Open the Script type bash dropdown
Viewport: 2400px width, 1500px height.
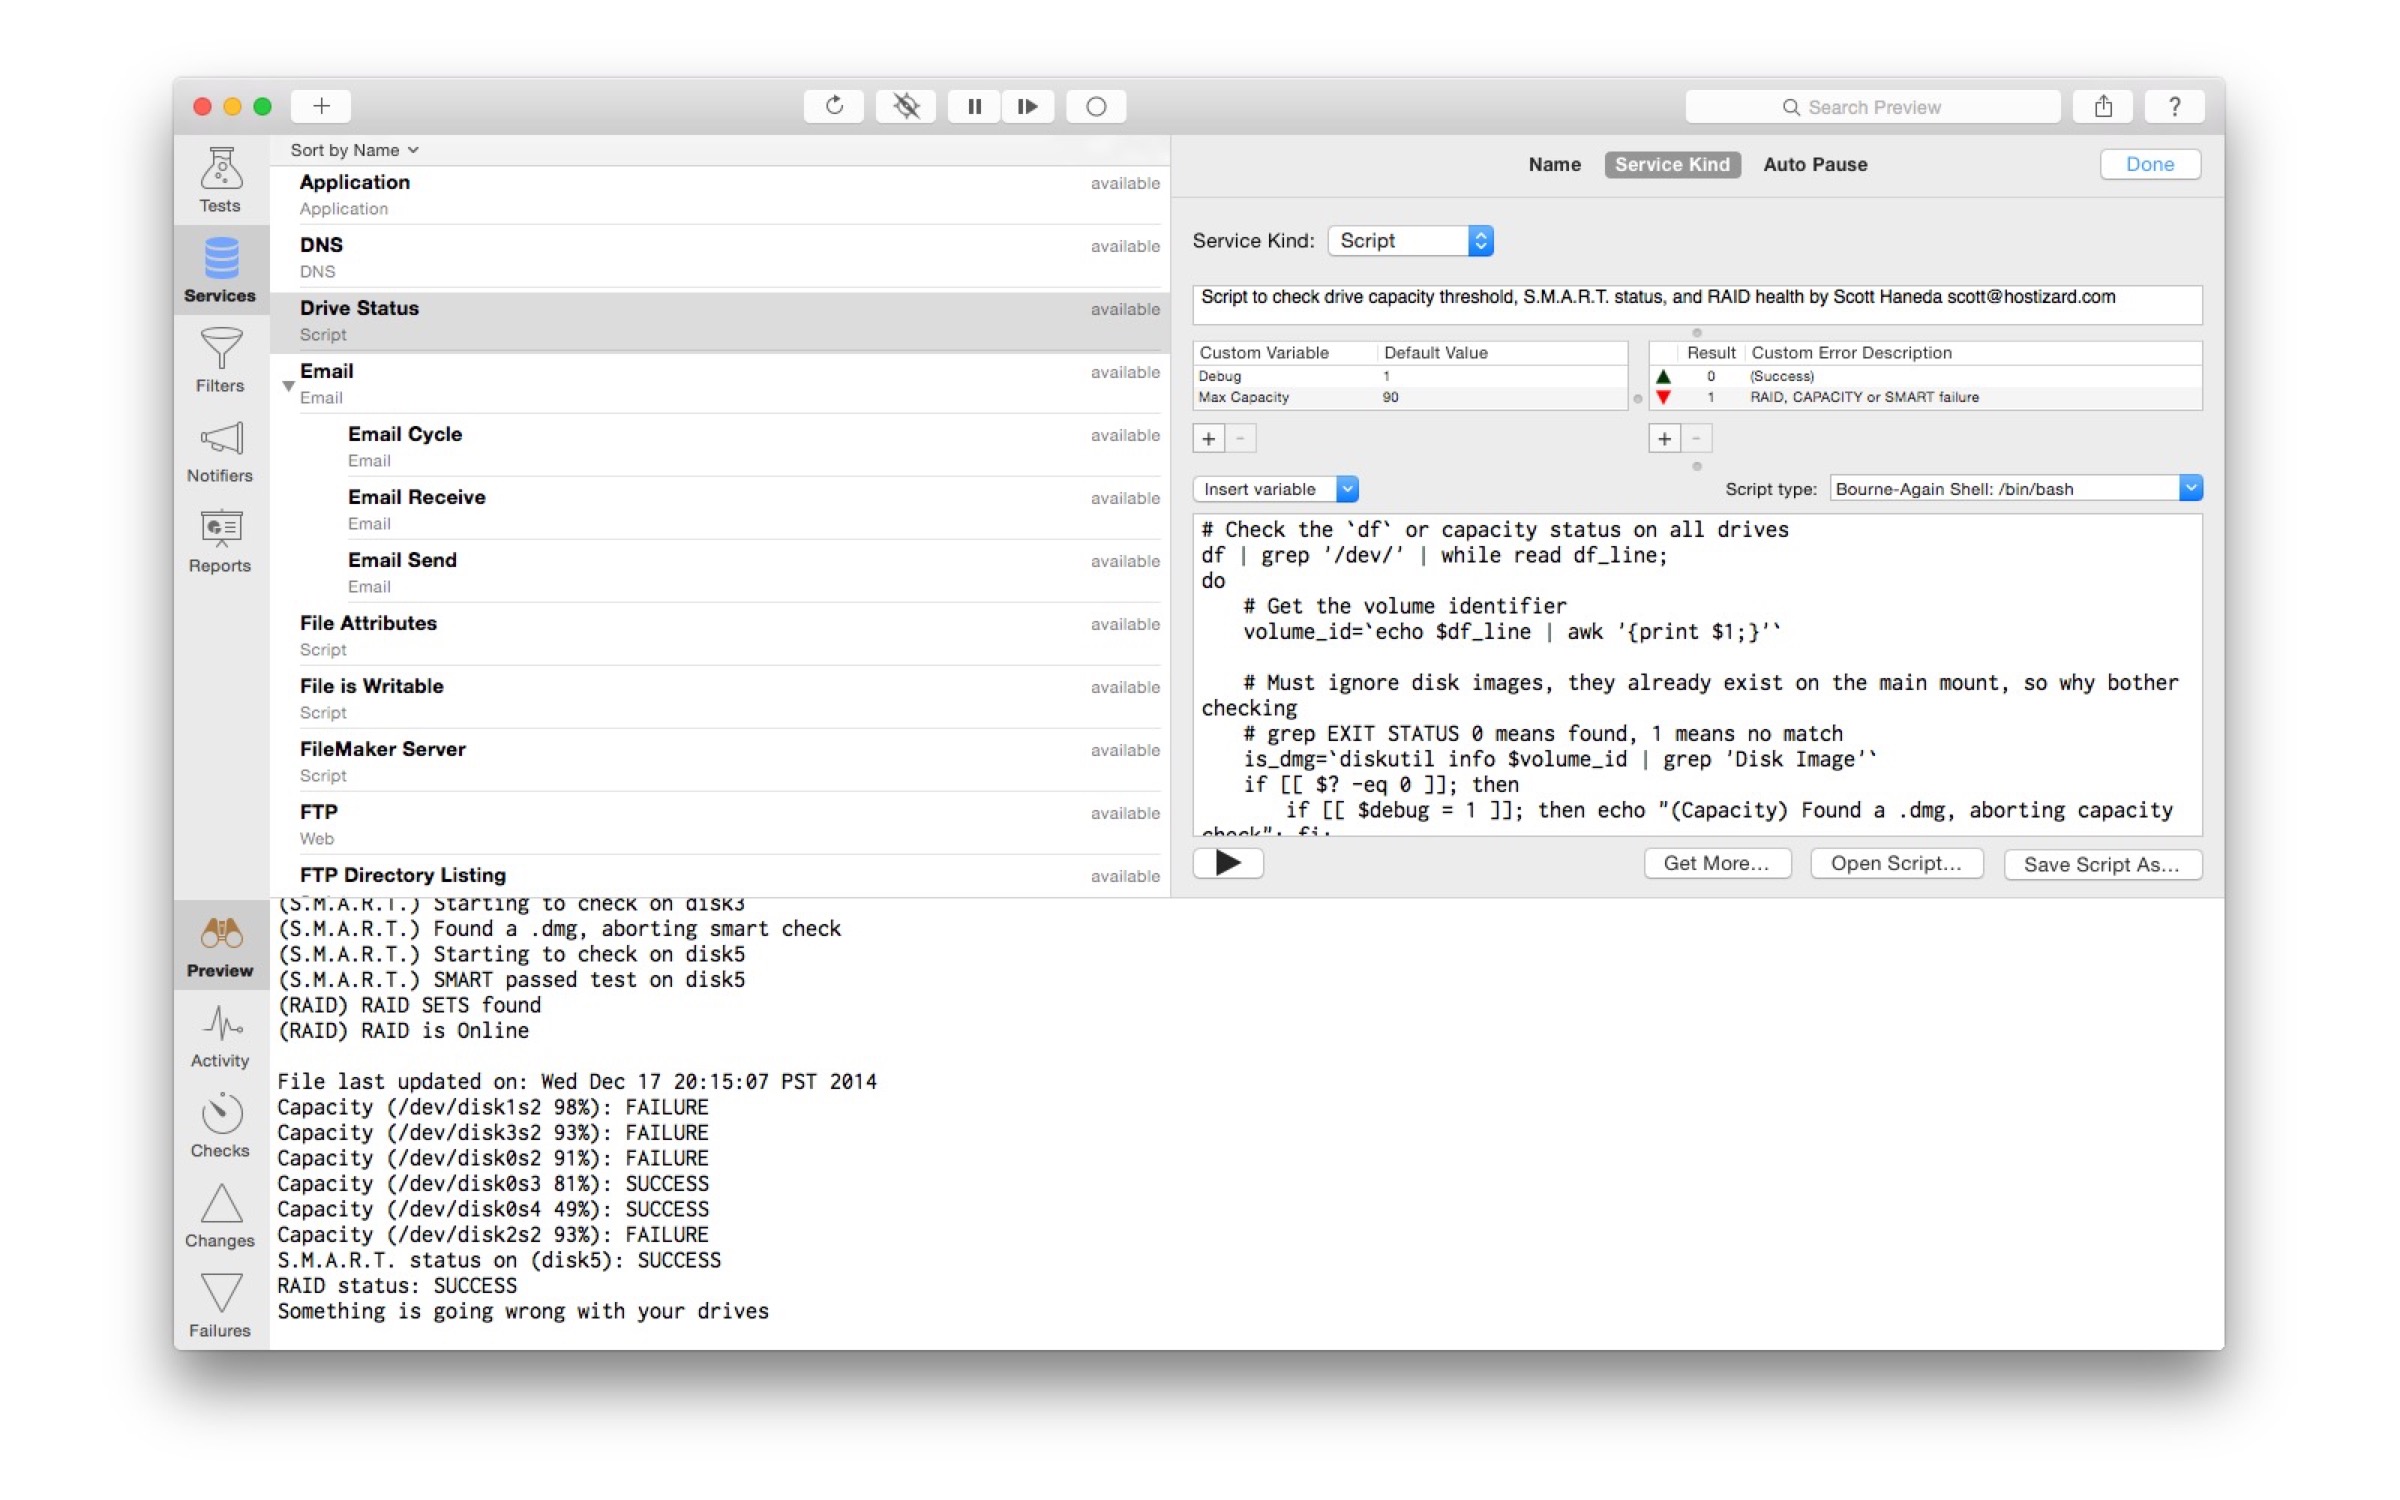coord(2015,489)
